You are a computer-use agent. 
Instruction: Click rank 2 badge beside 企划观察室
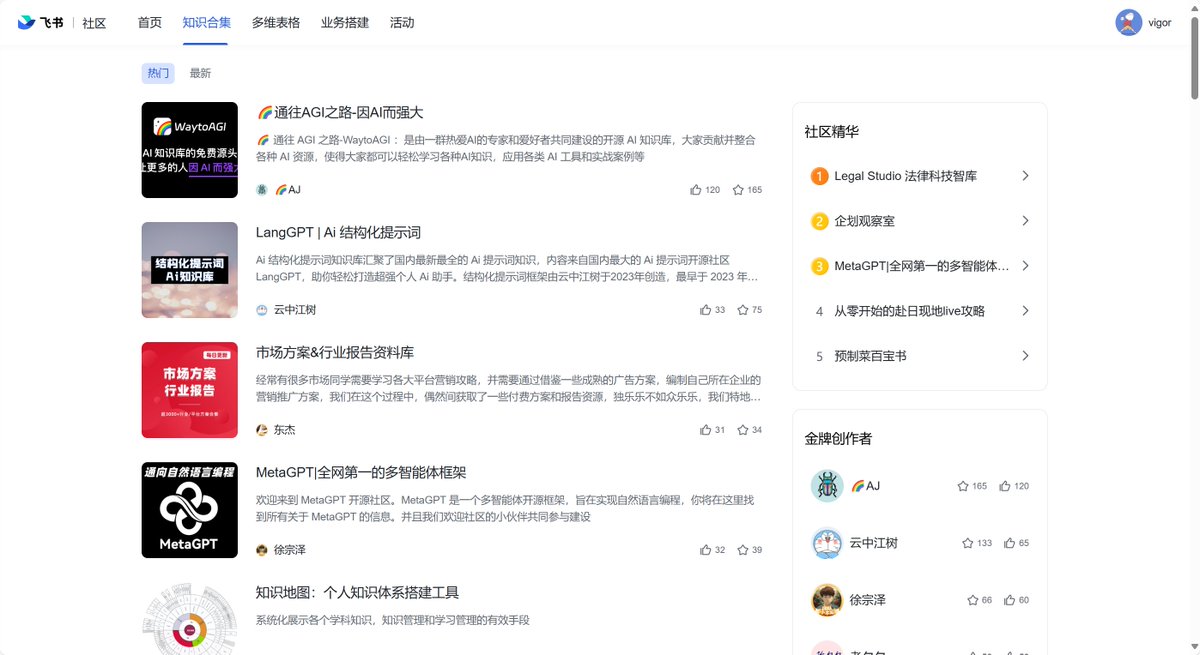coord(819,221)
